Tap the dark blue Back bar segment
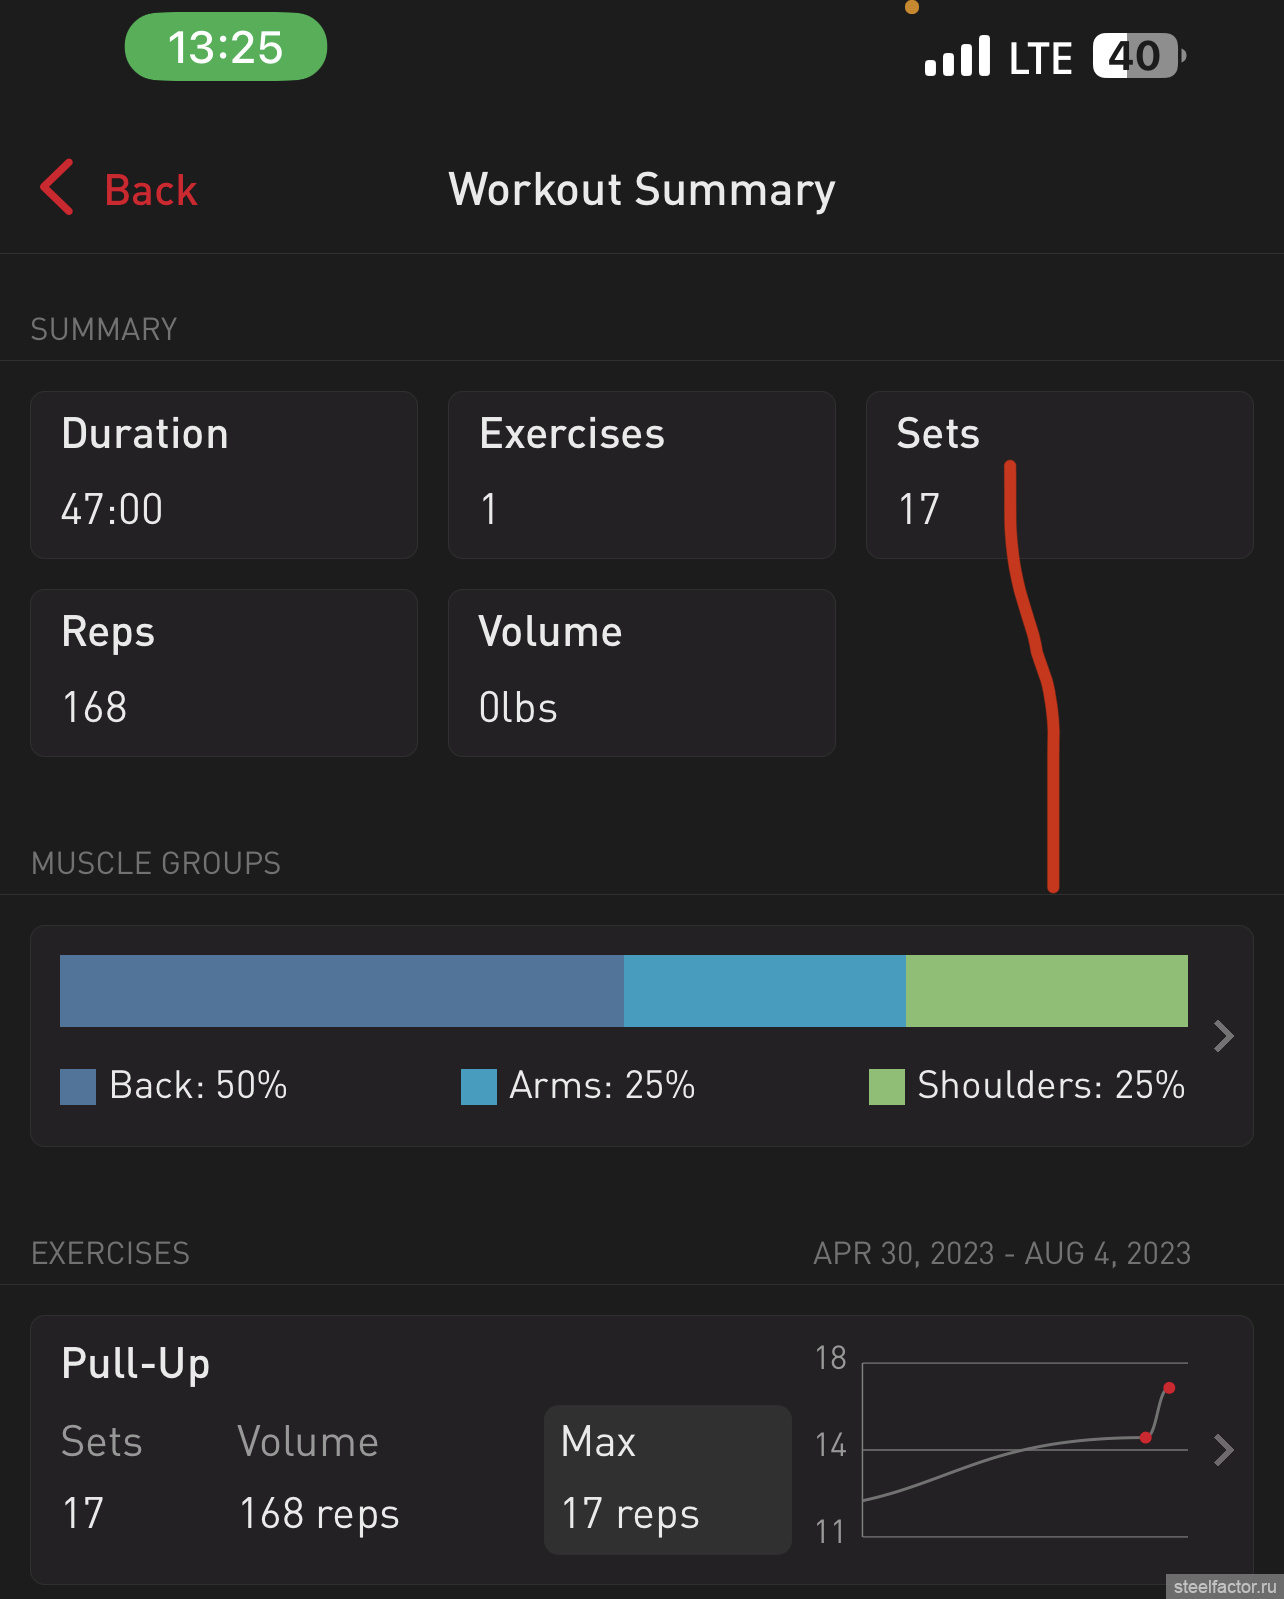 click(x=341, y=991)
